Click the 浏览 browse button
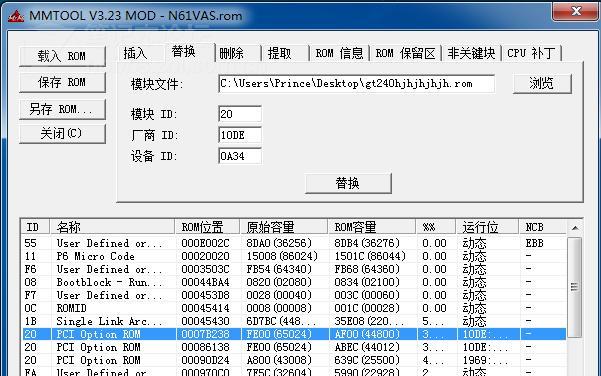 point(542,84)
